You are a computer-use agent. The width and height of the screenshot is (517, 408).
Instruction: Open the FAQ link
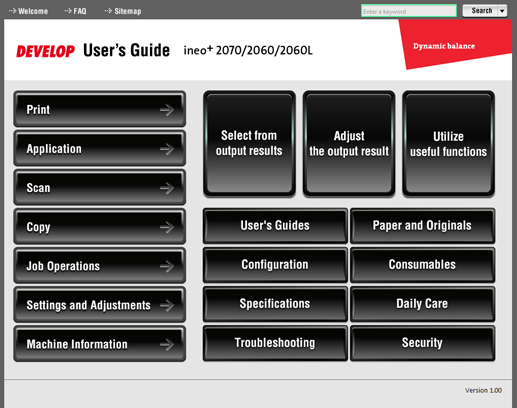75,11
